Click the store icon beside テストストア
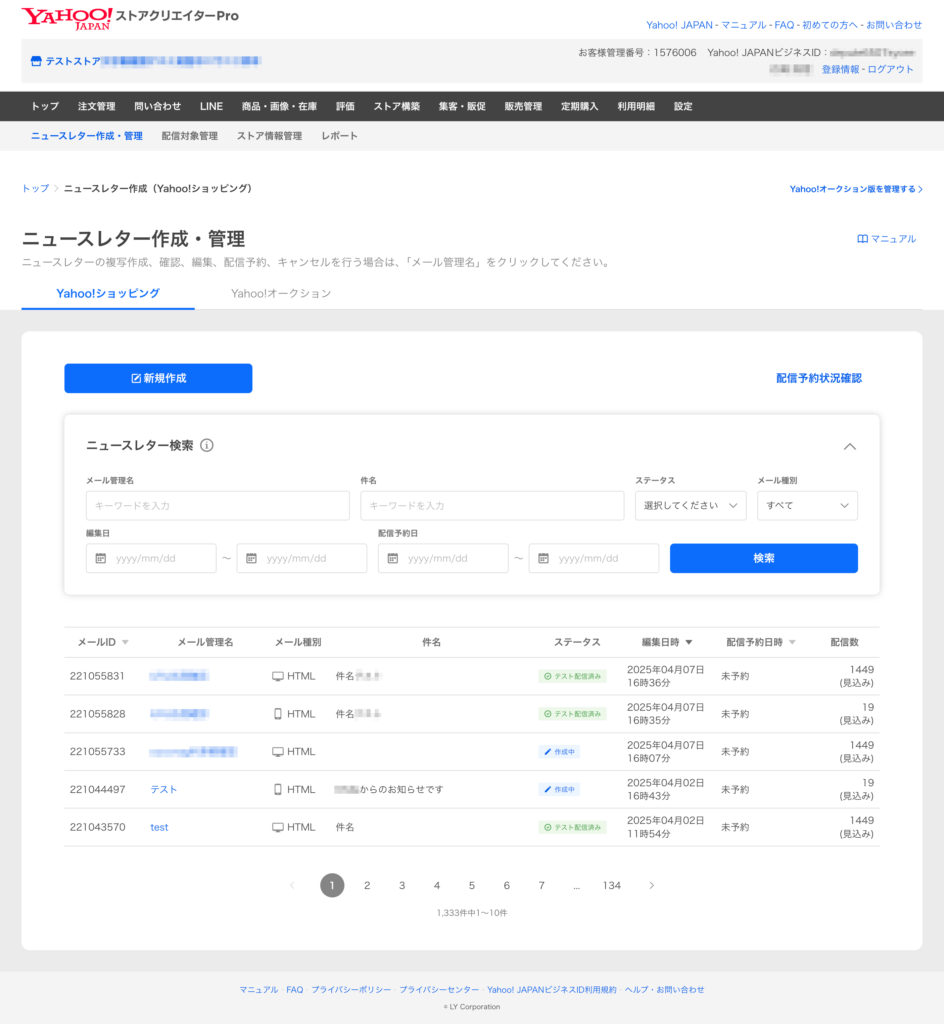Viewport: 944px width, 1024px height. coord(36,61)
